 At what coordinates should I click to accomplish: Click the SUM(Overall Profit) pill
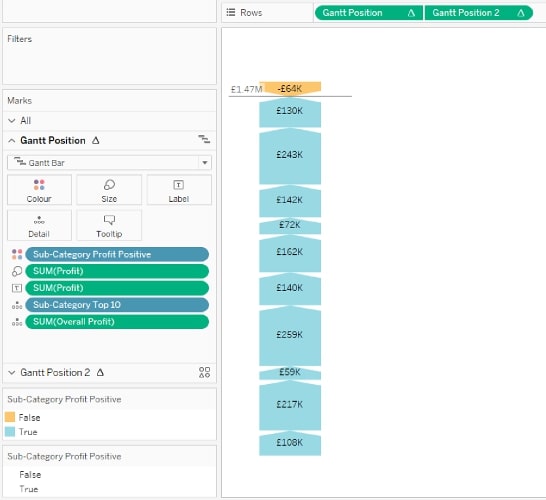coord(117,321)
